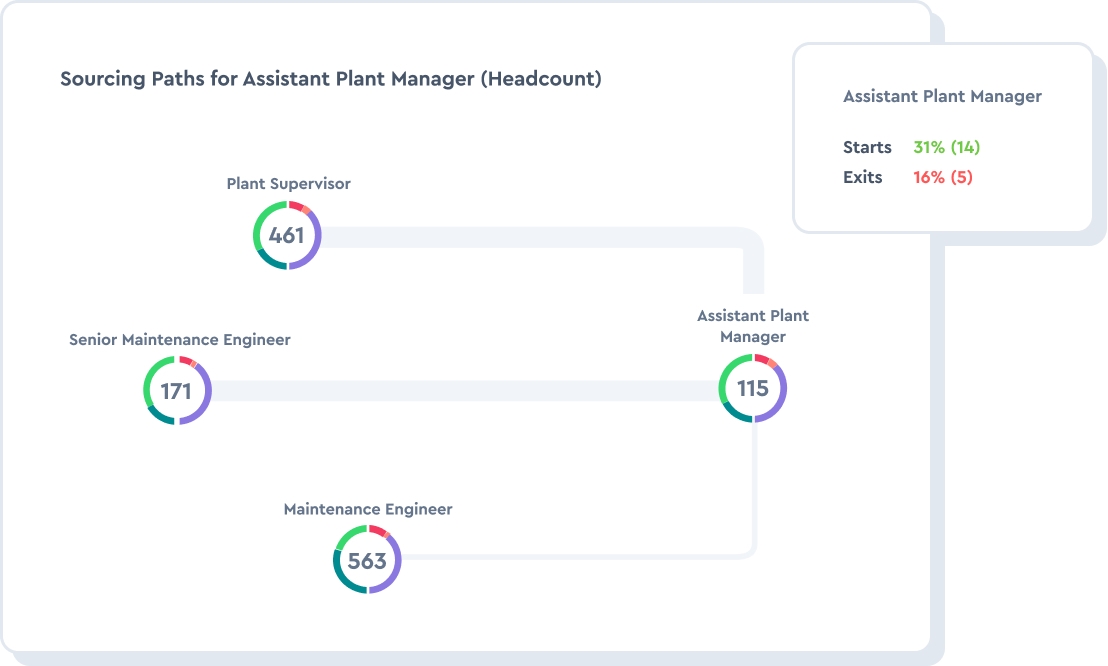Select the Plant Supervisor donut node

(x=288, y=235)
